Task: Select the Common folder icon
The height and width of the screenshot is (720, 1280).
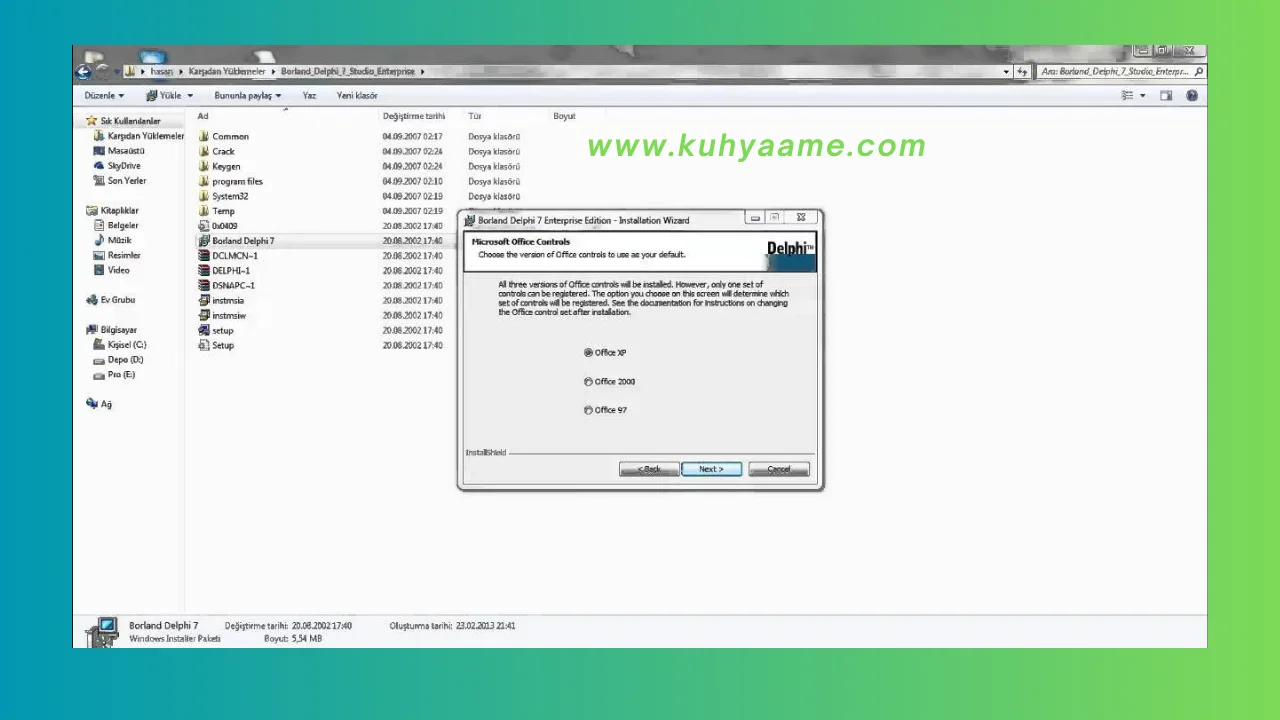Action: [x=203, y=136]
